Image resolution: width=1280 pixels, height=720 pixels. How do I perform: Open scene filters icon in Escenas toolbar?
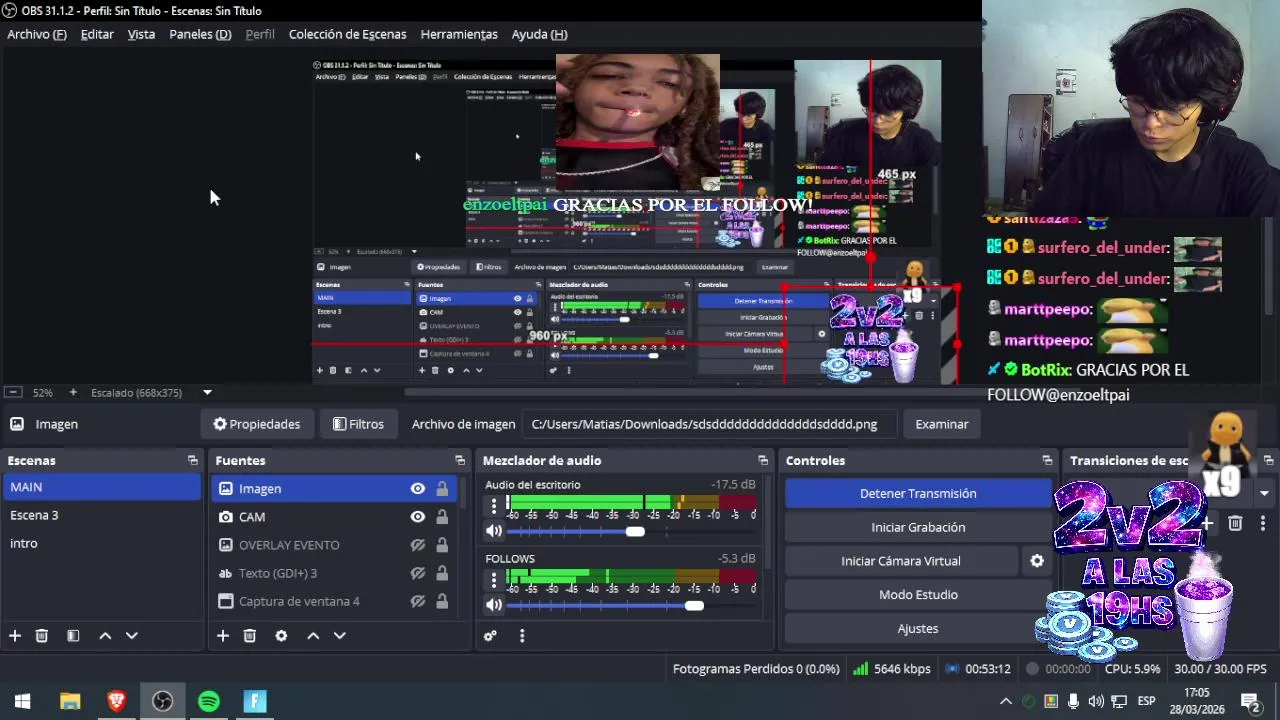(73, 636)
